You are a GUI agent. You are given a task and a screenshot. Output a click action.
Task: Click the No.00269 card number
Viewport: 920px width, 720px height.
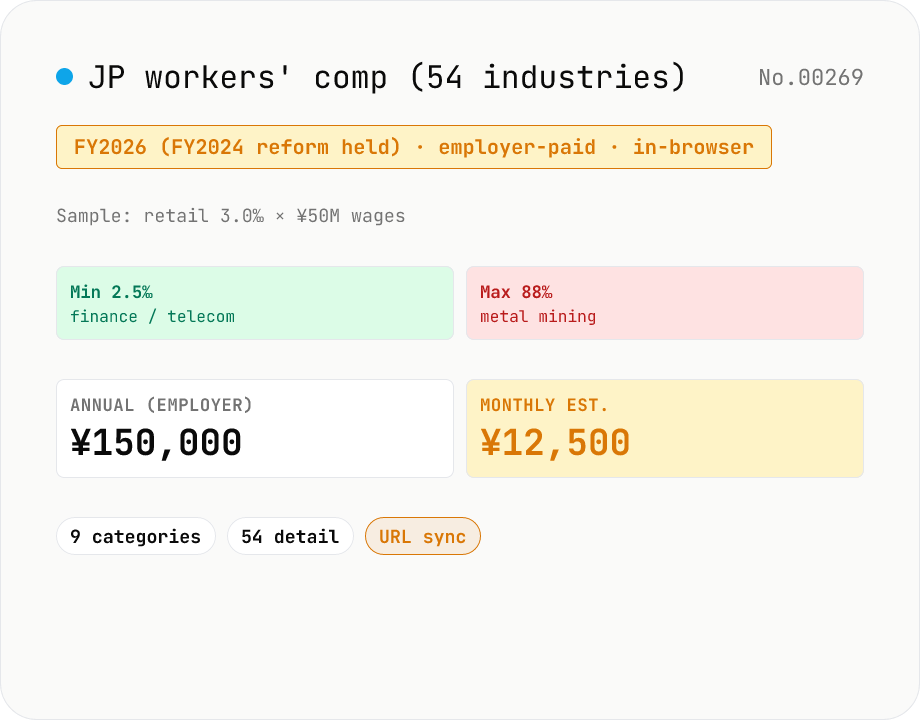811,77
